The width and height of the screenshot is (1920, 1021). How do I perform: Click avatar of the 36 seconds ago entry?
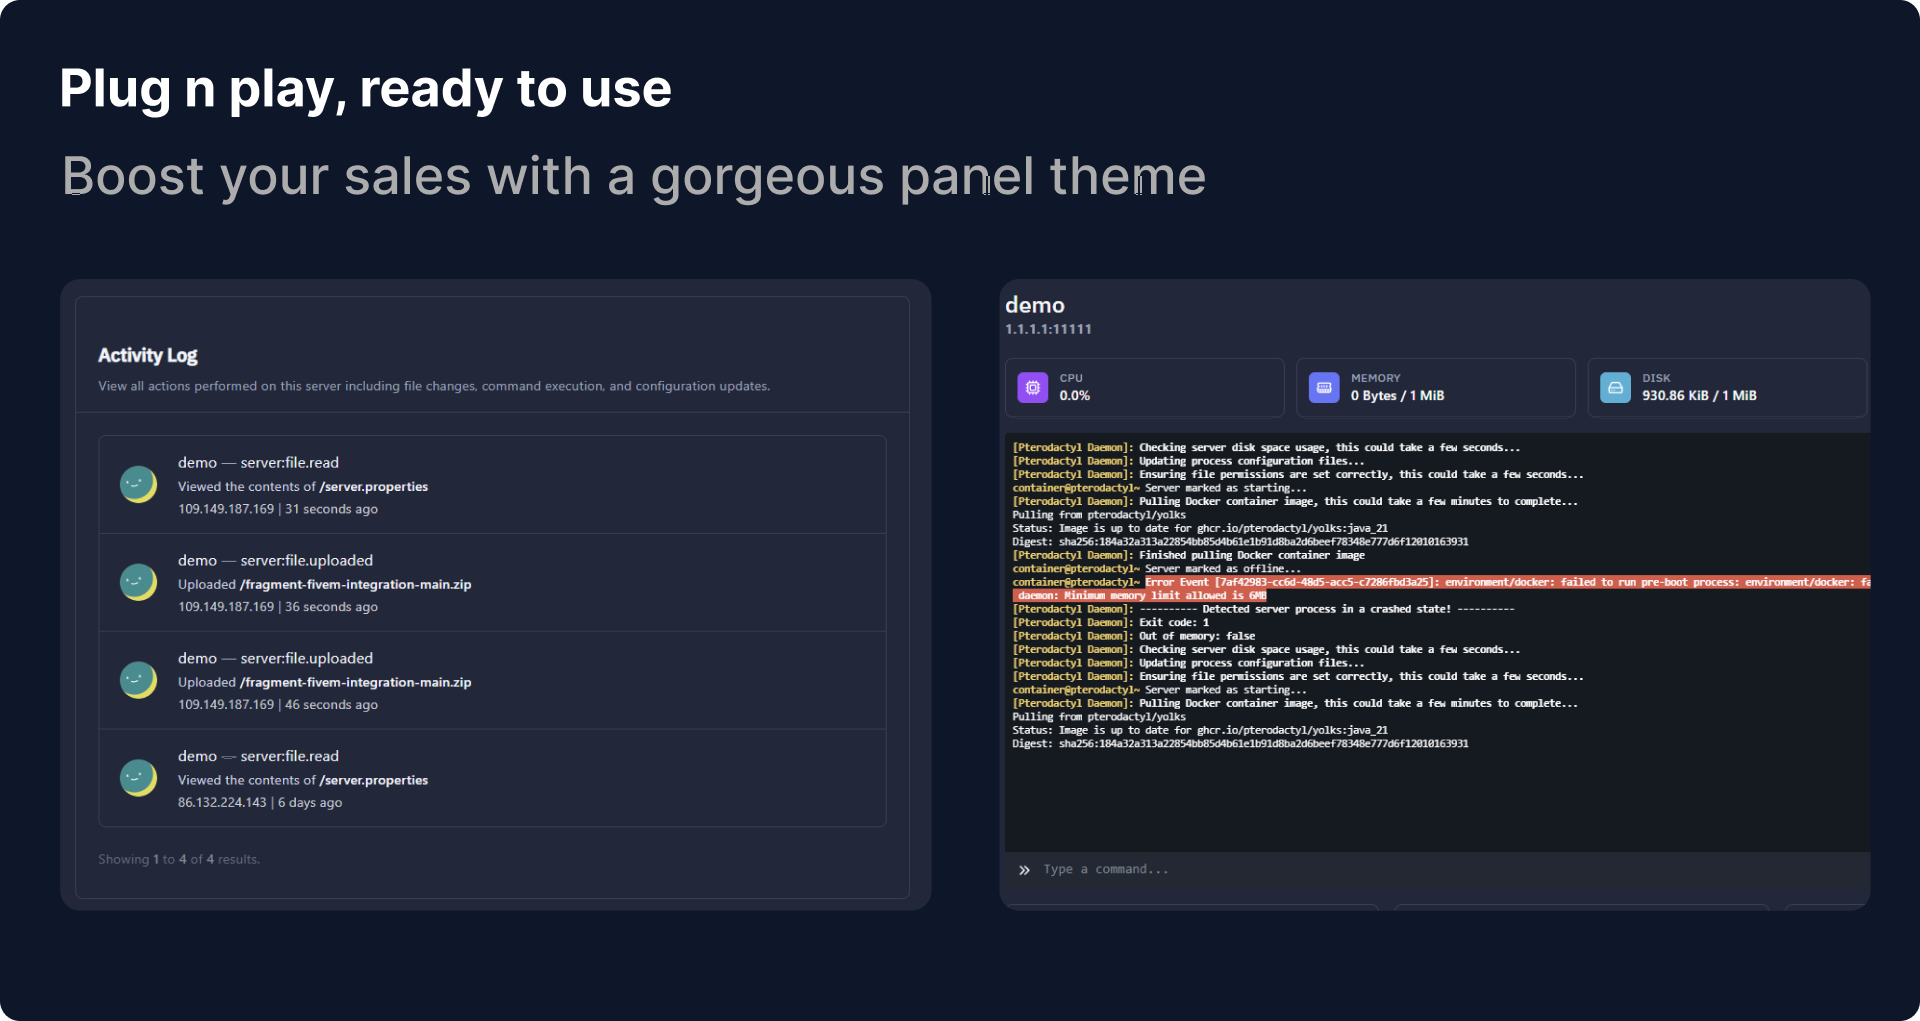(138, 583)
